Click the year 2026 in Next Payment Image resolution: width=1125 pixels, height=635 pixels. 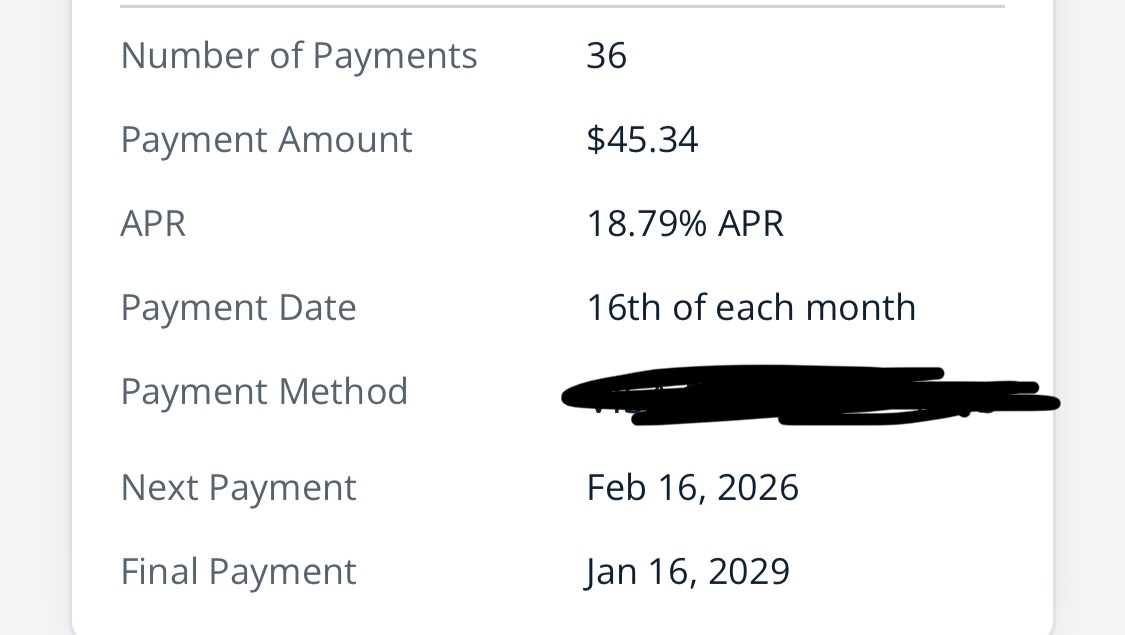[x=758, y=488]
